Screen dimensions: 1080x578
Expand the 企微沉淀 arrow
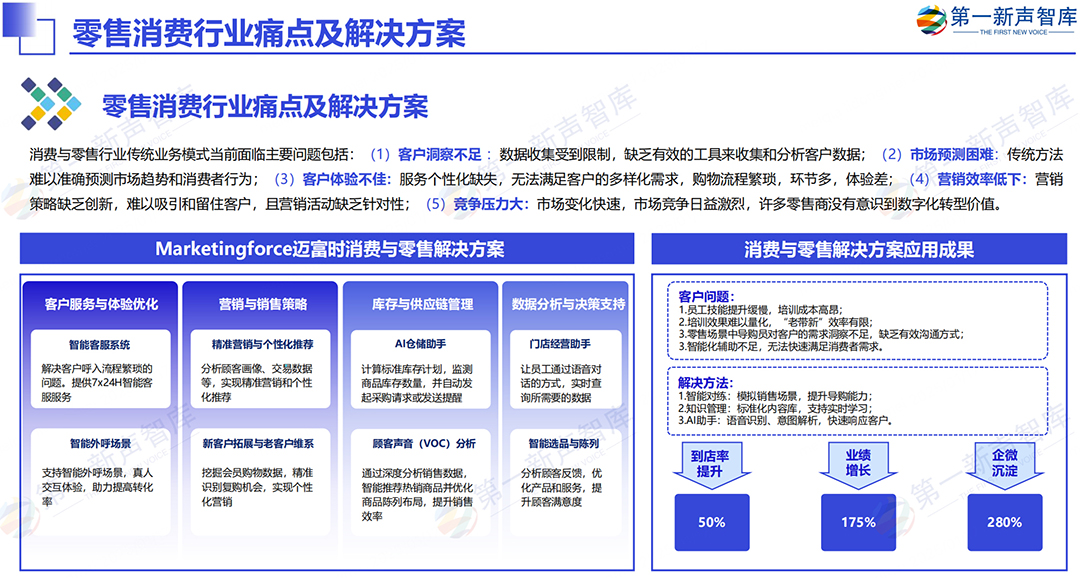(x=1004, y=462)
